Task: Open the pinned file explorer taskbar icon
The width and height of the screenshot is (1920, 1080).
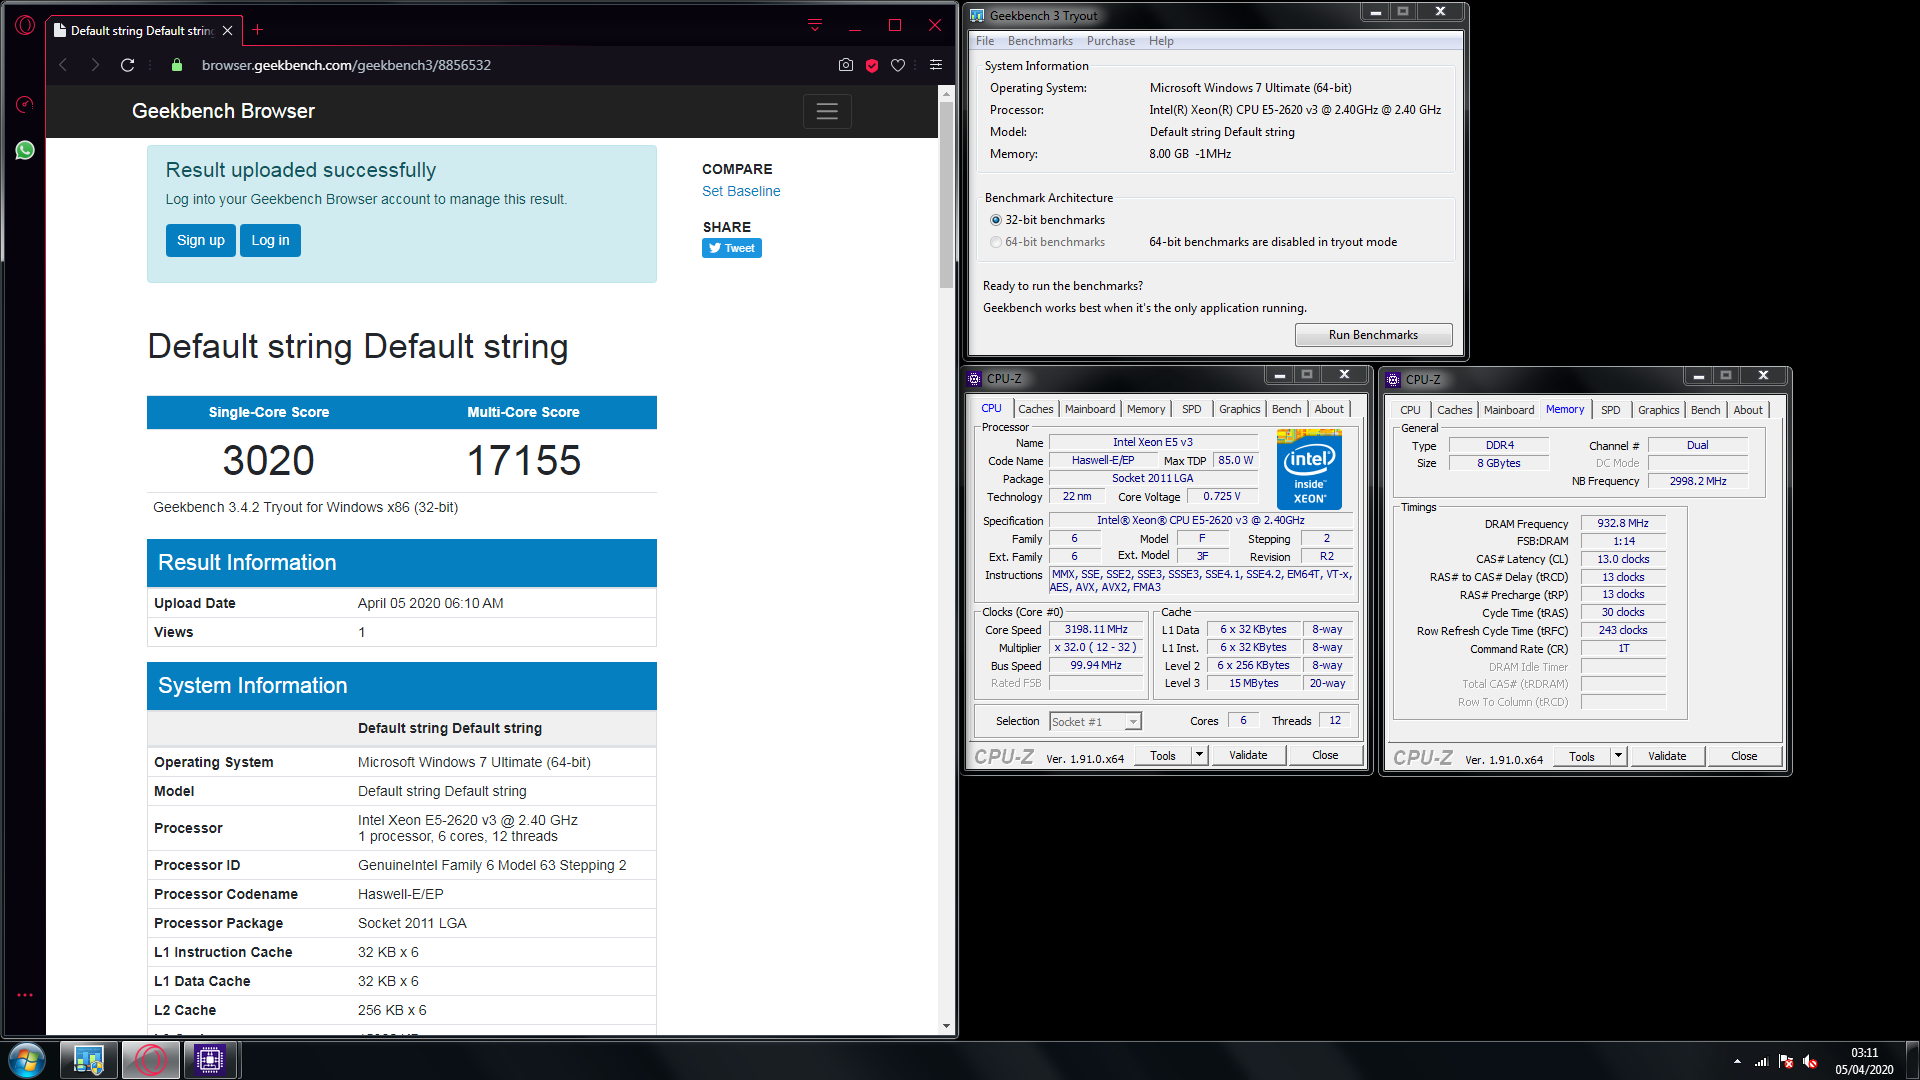Action: 89,1060
